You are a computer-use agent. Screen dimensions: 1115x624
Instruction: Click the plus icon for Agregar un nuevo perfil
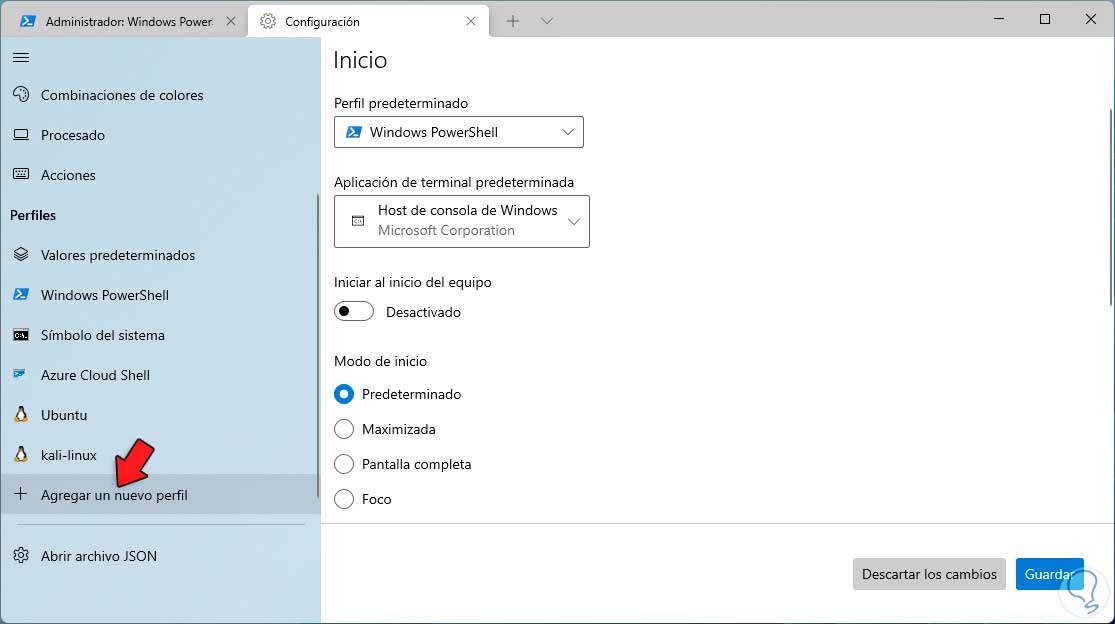21,494
